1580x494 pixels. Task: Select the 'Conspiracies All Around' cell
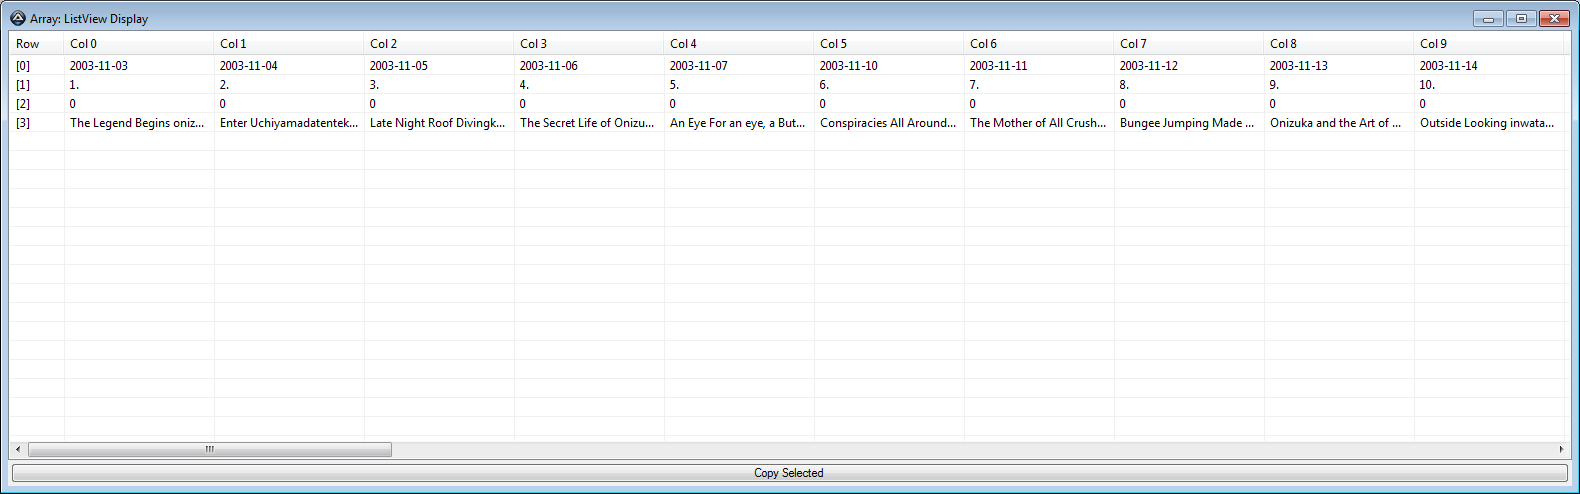pyautogui.click(x=889, y=123)
